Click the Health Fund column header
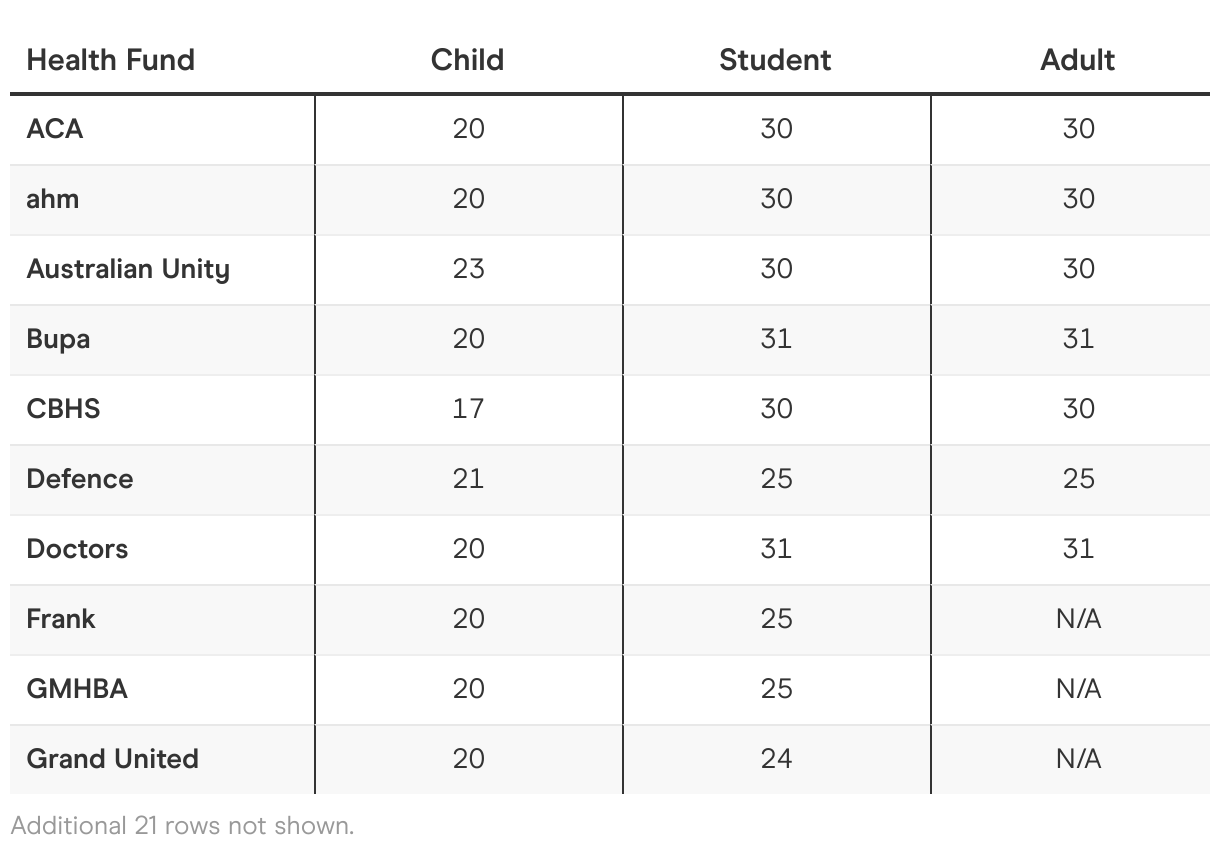The width and height of the screenshot is (1220, 850). pyautogui.click(x=110, y=60)
